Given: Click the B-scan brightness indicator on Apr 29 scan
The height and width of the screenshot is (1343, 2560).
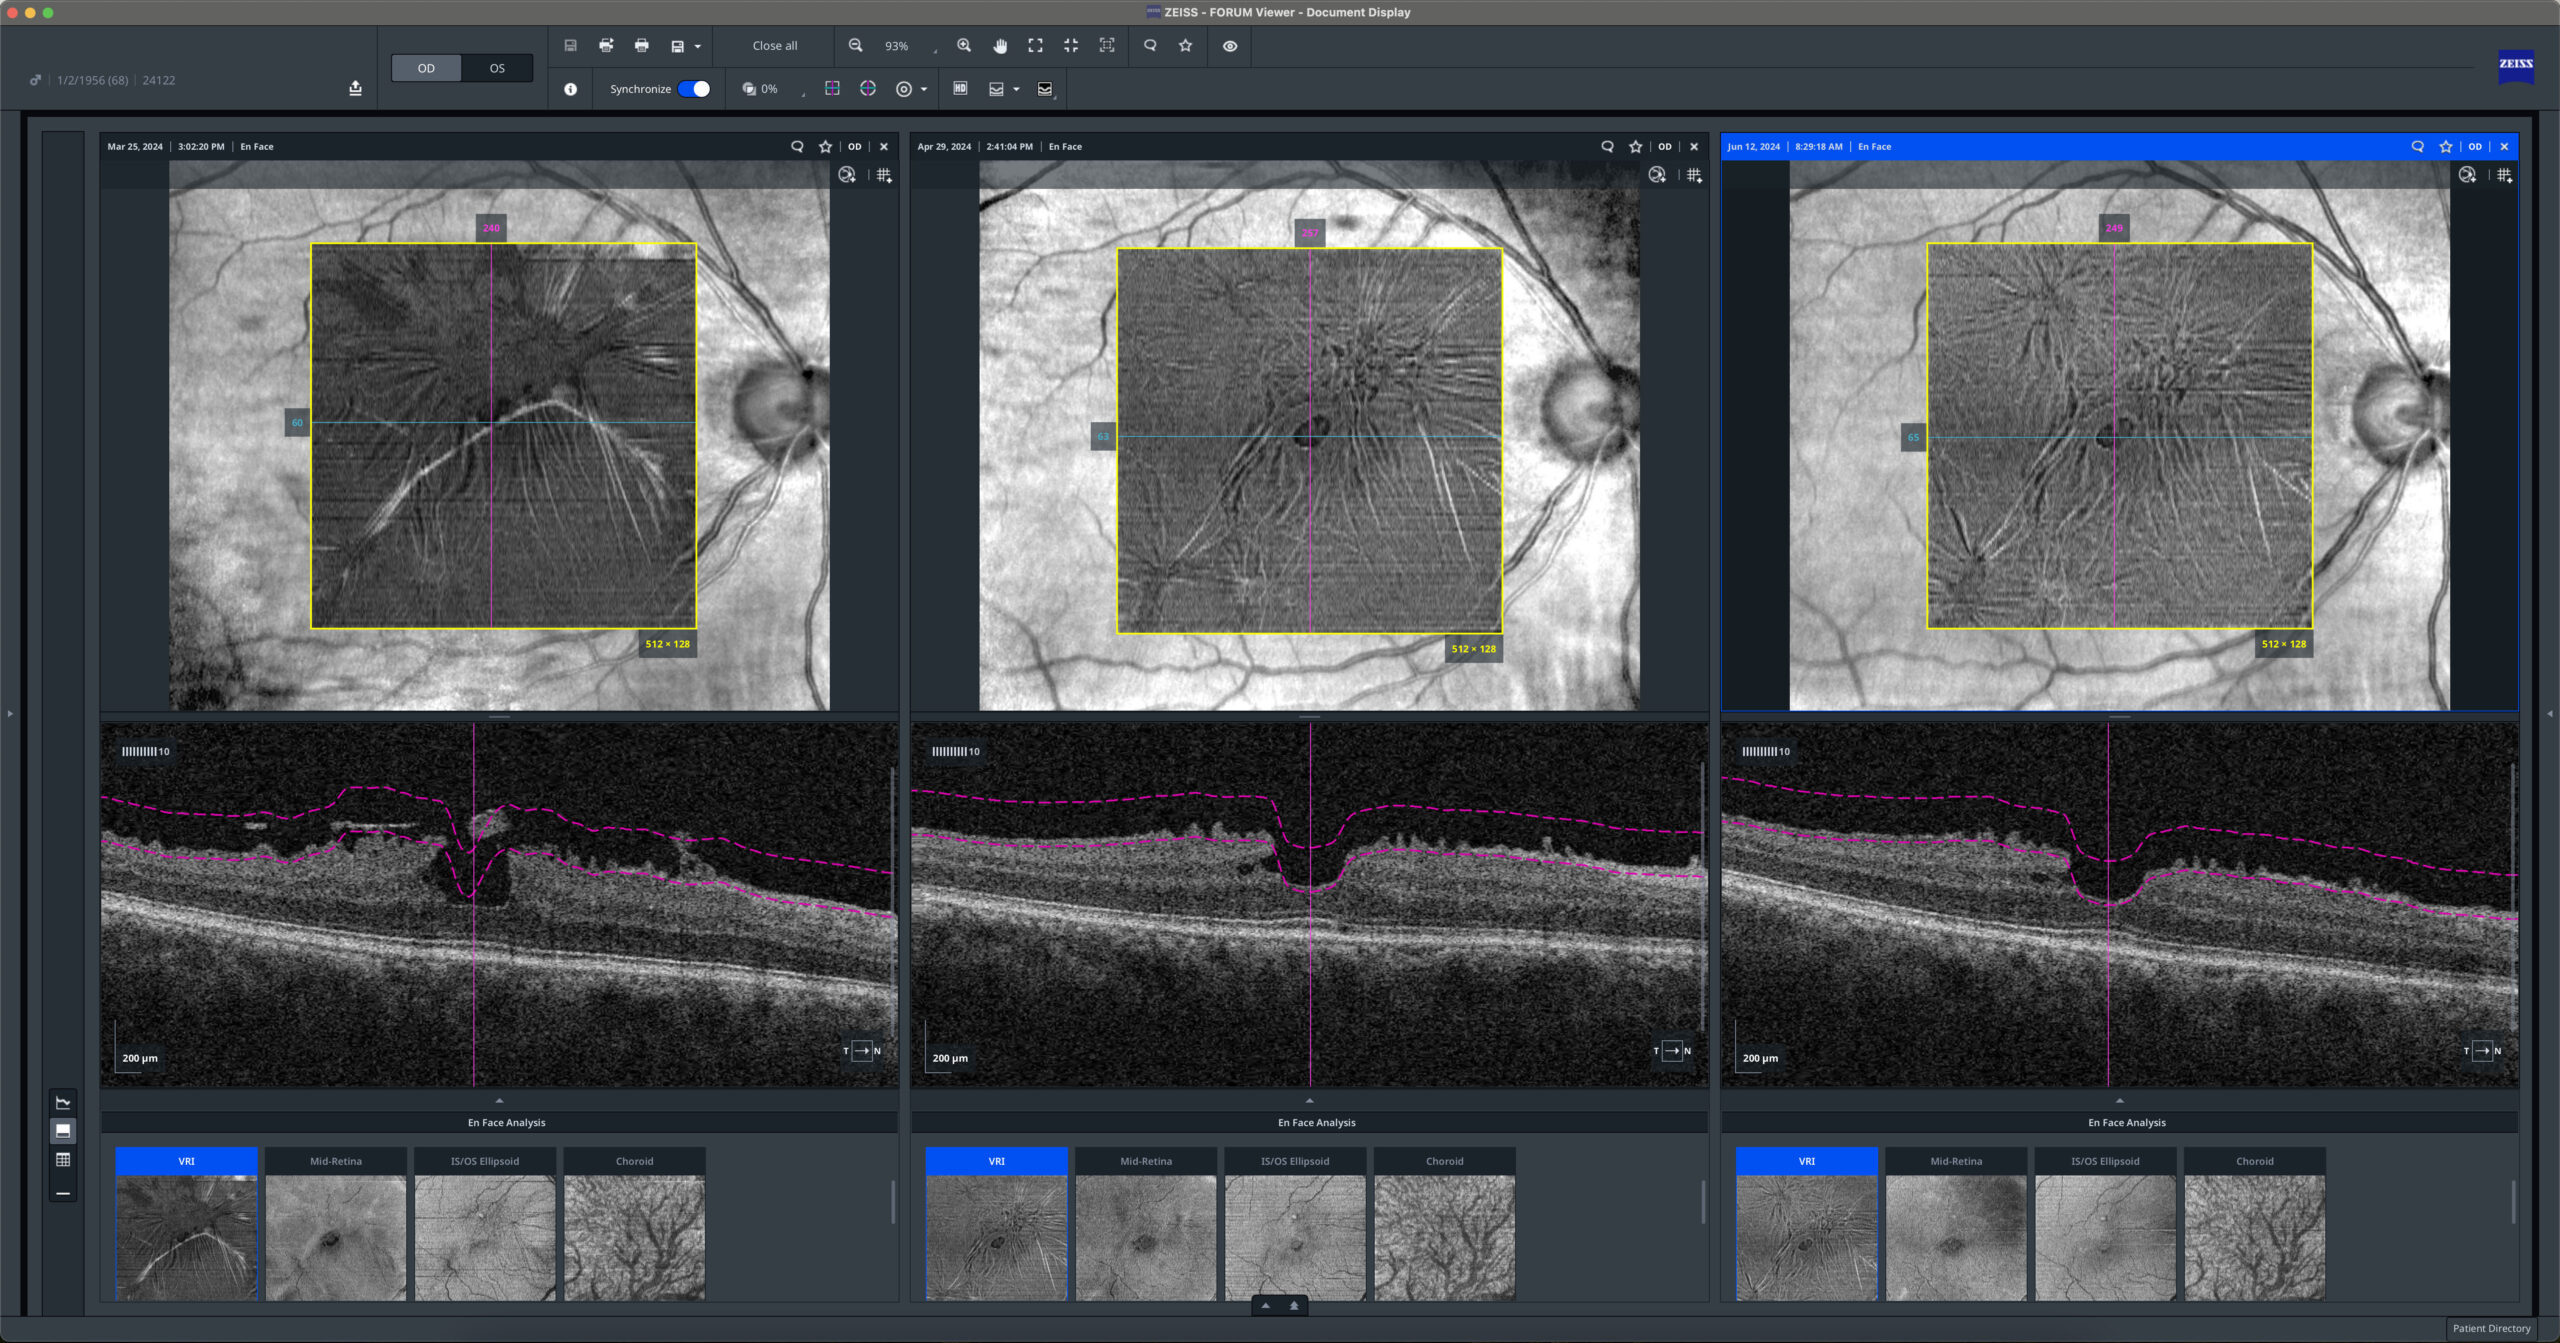Looking at the screenshot, I should (956, 751).
